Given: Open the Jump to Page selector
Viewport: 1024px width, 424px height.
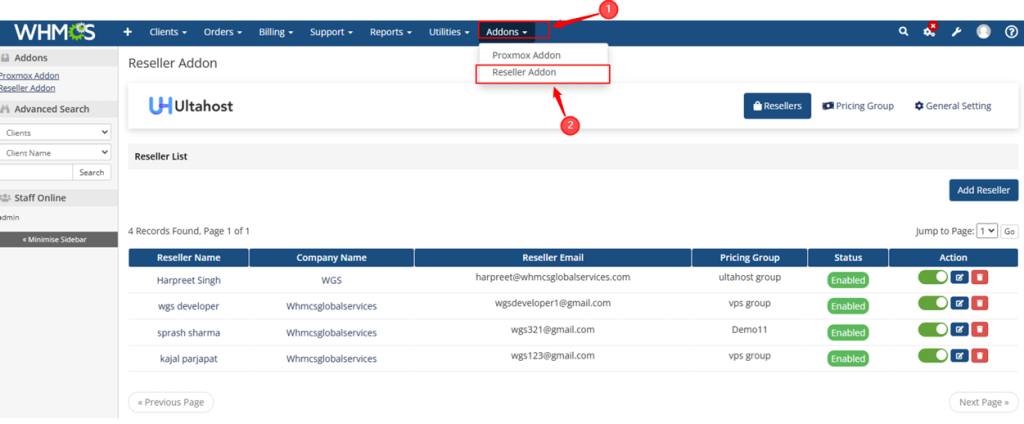Looking at the screenshot, I should click(x=987, y=231).
